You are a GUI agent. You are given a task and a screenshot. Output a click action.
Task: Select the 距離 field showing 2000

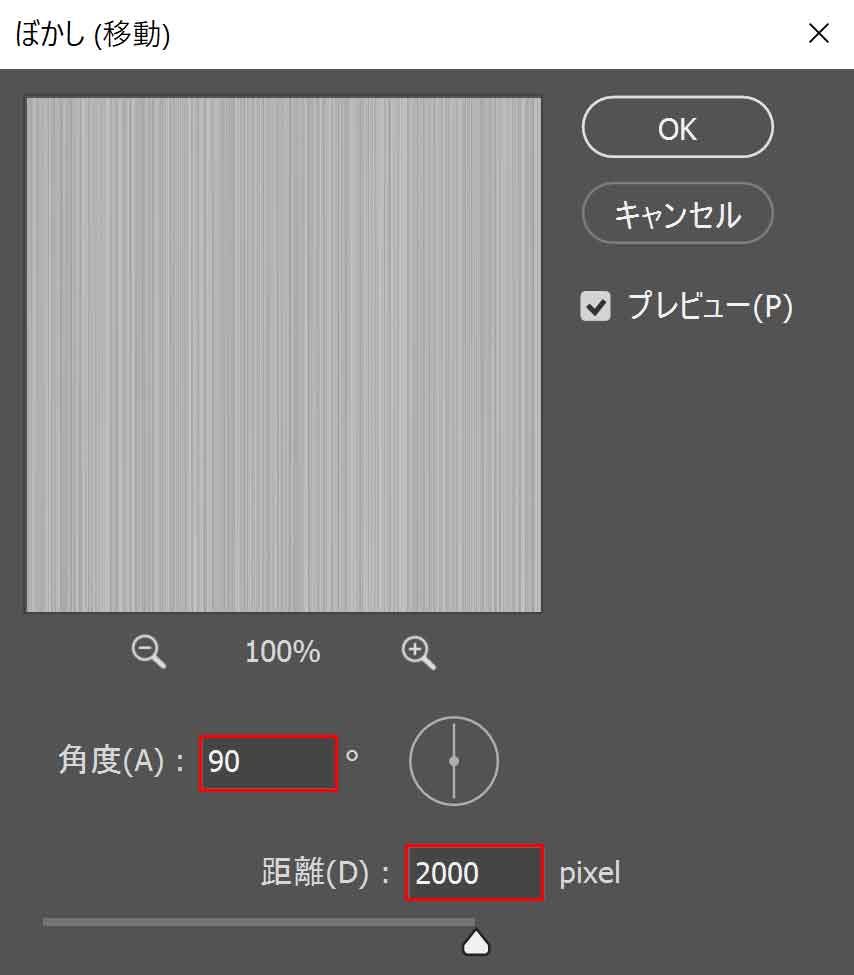point(475,872)
